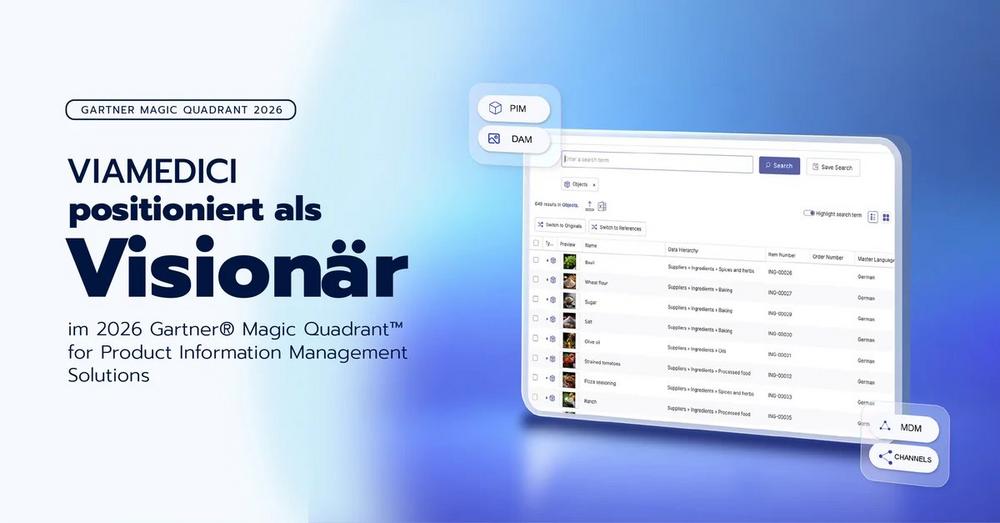Click the Objects link in results count
The image size is (1000, 523).
pos(570,205)
